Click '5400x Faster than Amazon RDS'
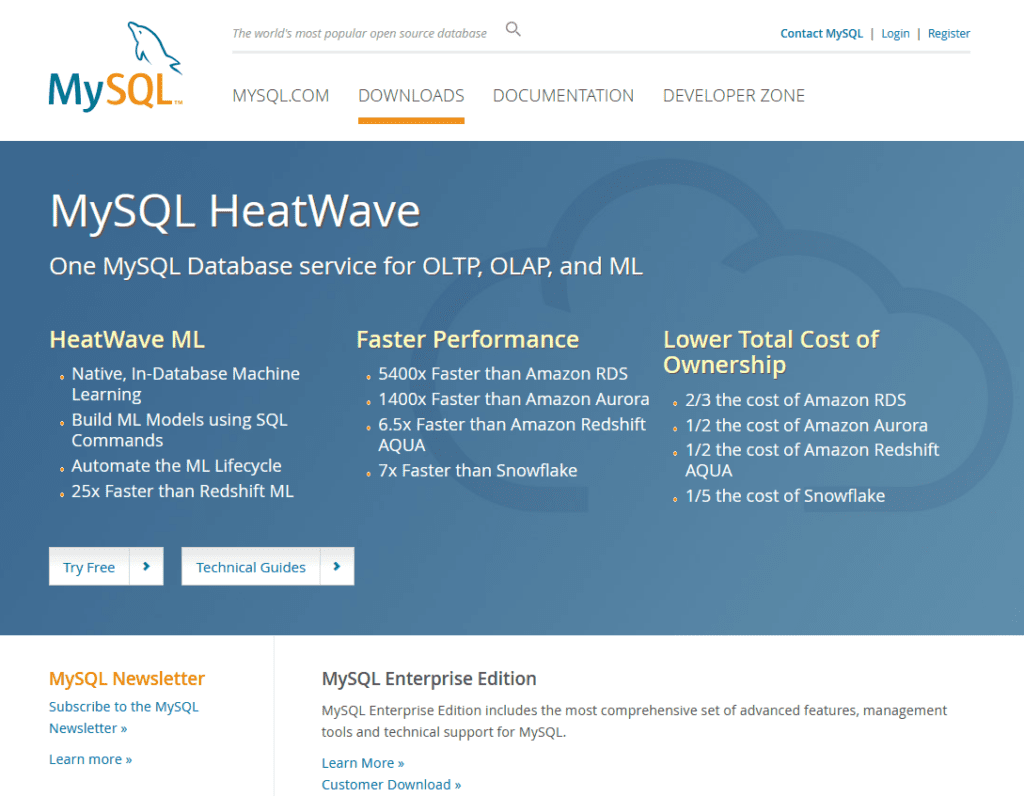The image size is (1024, 796). pos(503,374)
